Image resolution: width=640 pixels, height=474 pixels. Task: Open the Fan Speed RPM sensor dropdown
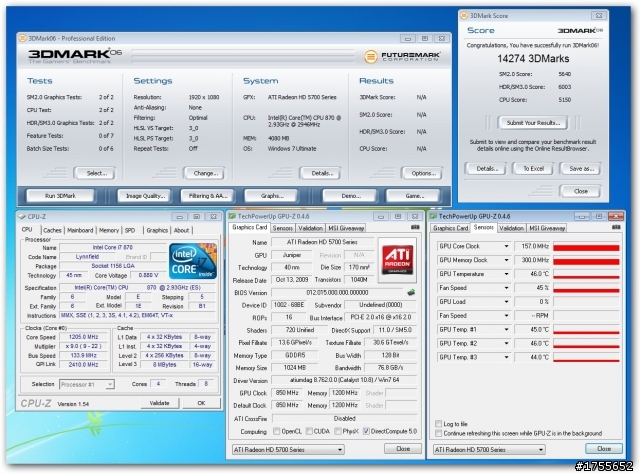pyautogui.click(x=506, y=316)
